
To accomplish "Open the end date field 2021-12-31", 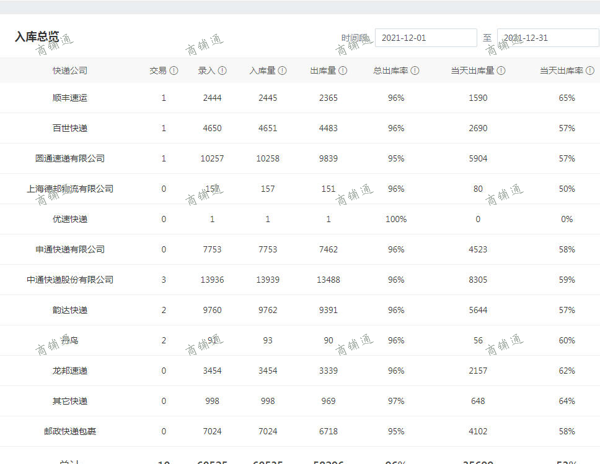I will (547, 38).
